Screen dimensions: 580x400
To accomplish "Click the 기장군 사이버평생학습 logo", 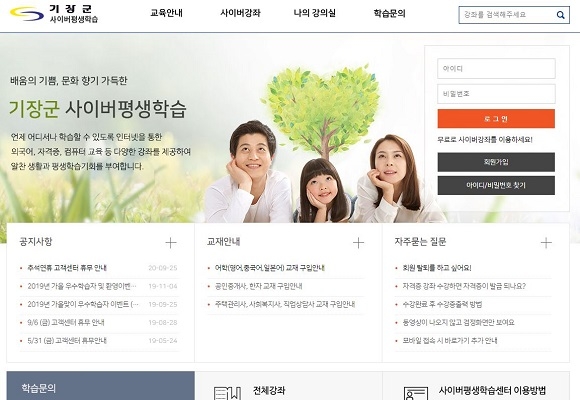I will coord(54,14).
